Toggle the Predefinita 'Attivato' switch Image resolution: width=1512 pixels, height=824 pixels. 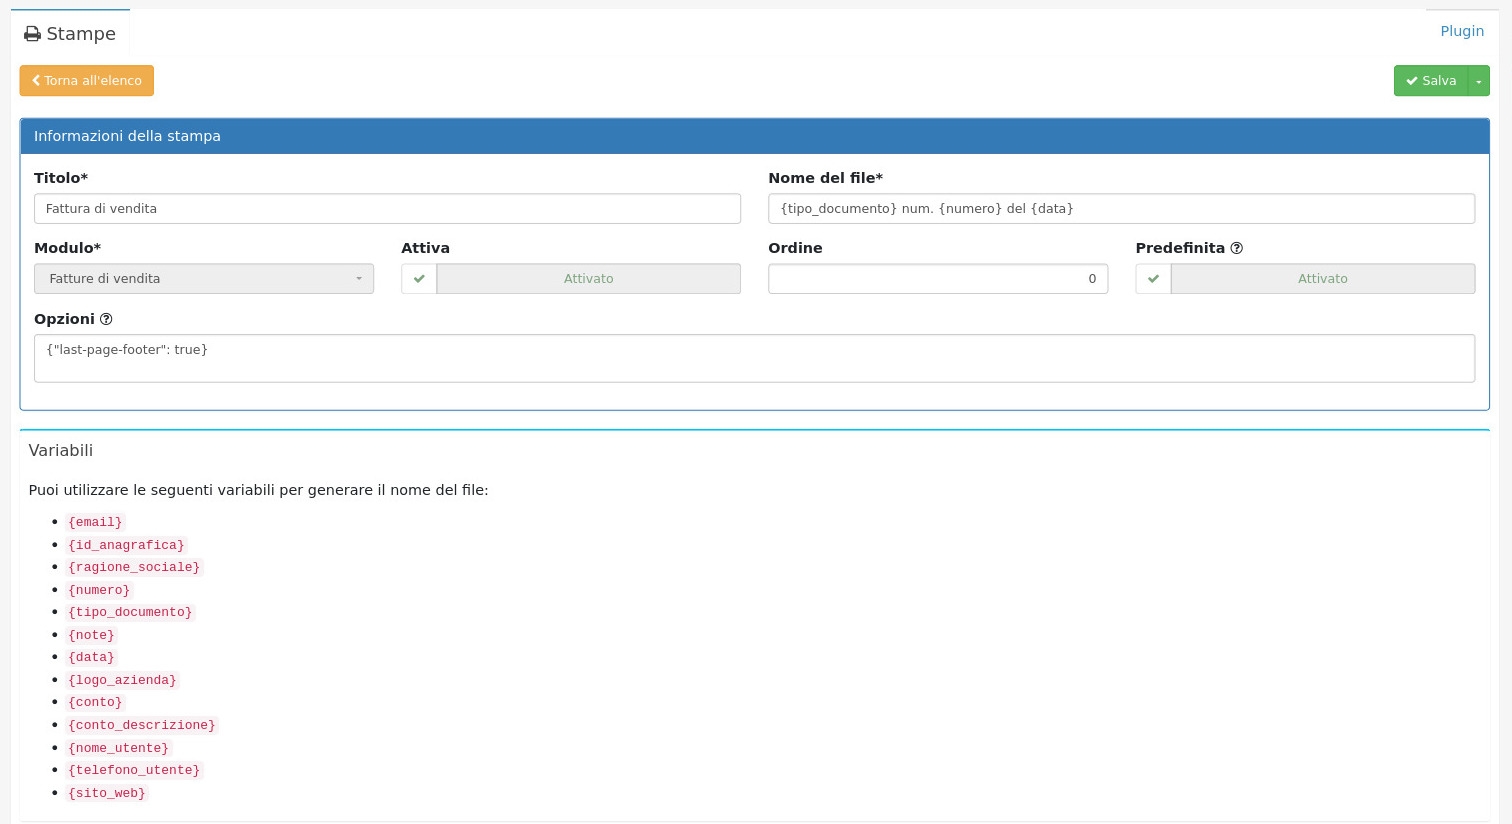pyautogui.click(x=1322, y=279)
